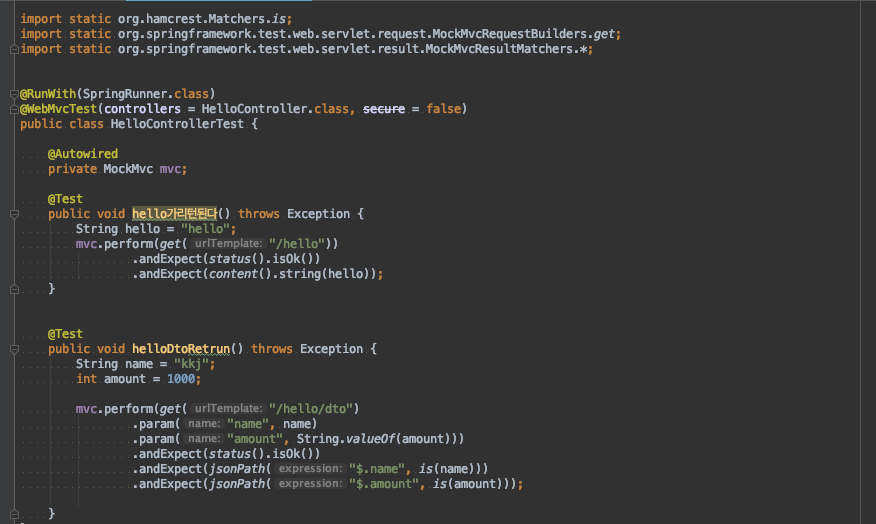Toggle fold marker beside @RunWith annotation
Screen dimensions: 876x524
(15, 94)
